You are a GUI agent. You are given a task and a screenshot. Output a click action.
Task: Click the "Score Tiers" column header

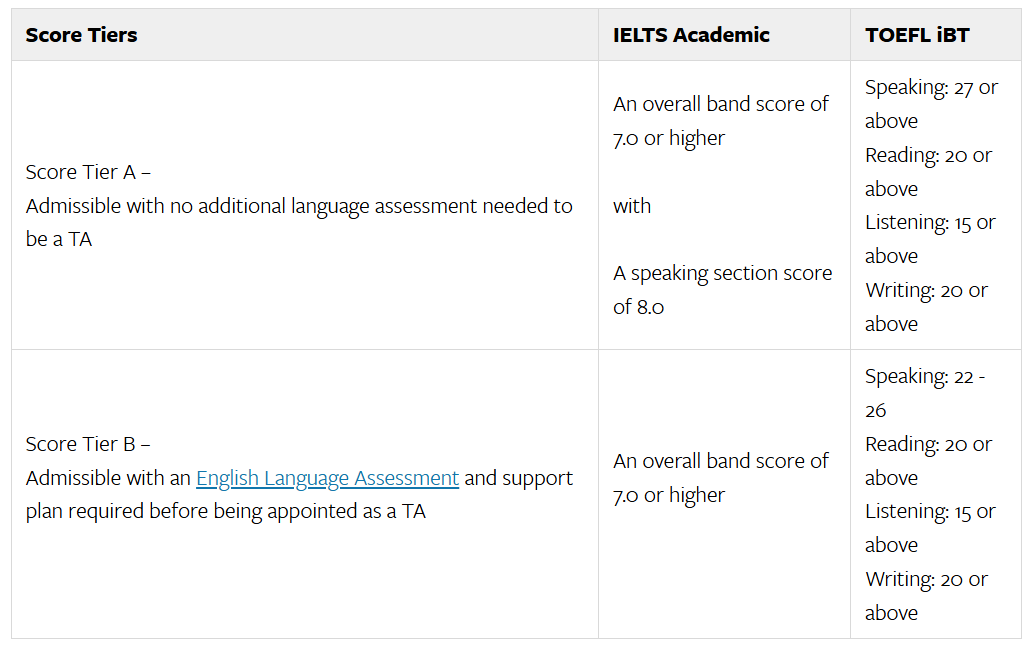click(x=81, y=35)
